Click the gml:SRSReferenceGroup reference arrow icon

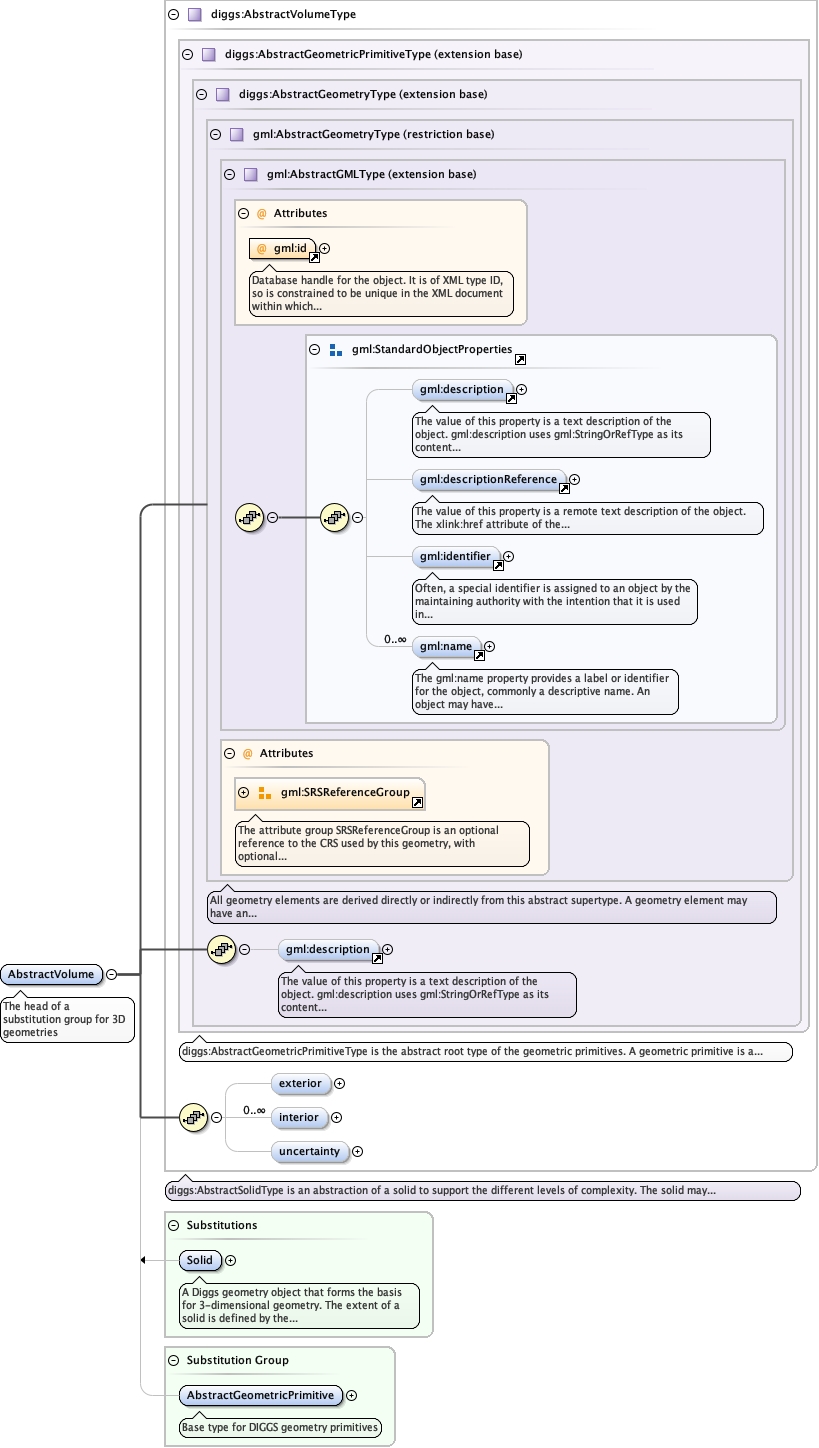click(417, 802)
